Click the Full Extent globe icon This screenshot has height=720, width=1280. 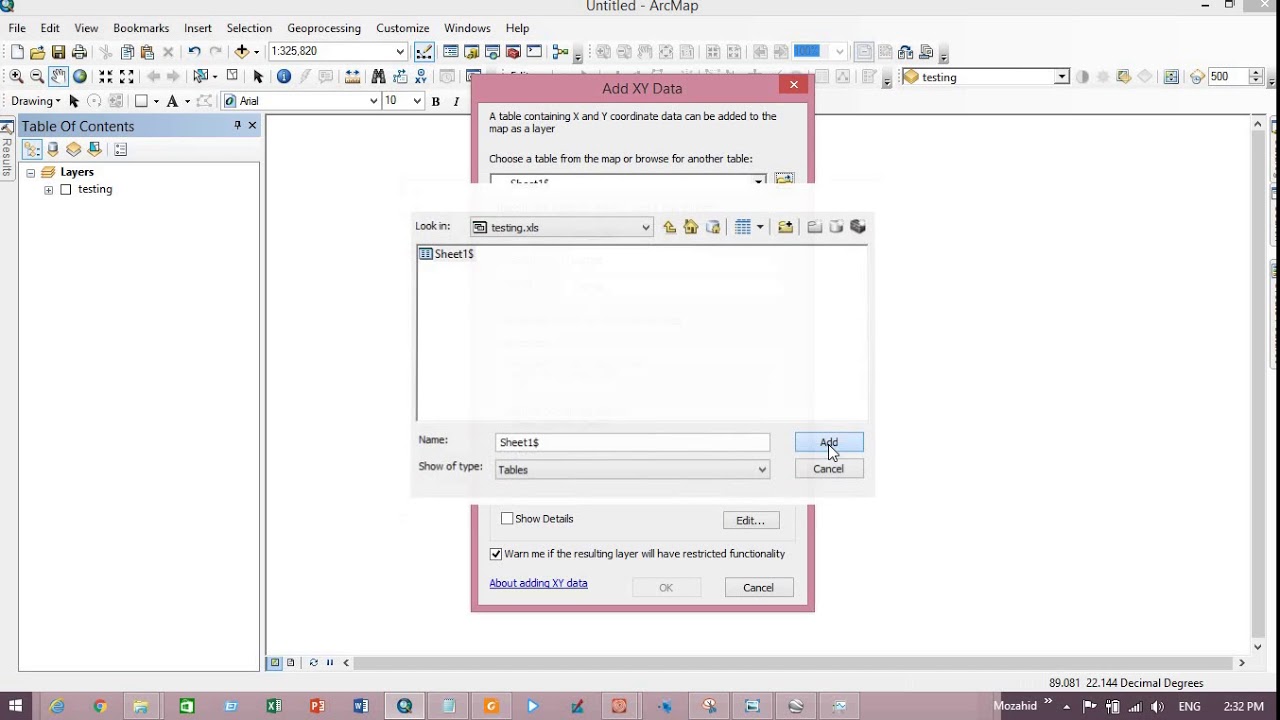80,76
